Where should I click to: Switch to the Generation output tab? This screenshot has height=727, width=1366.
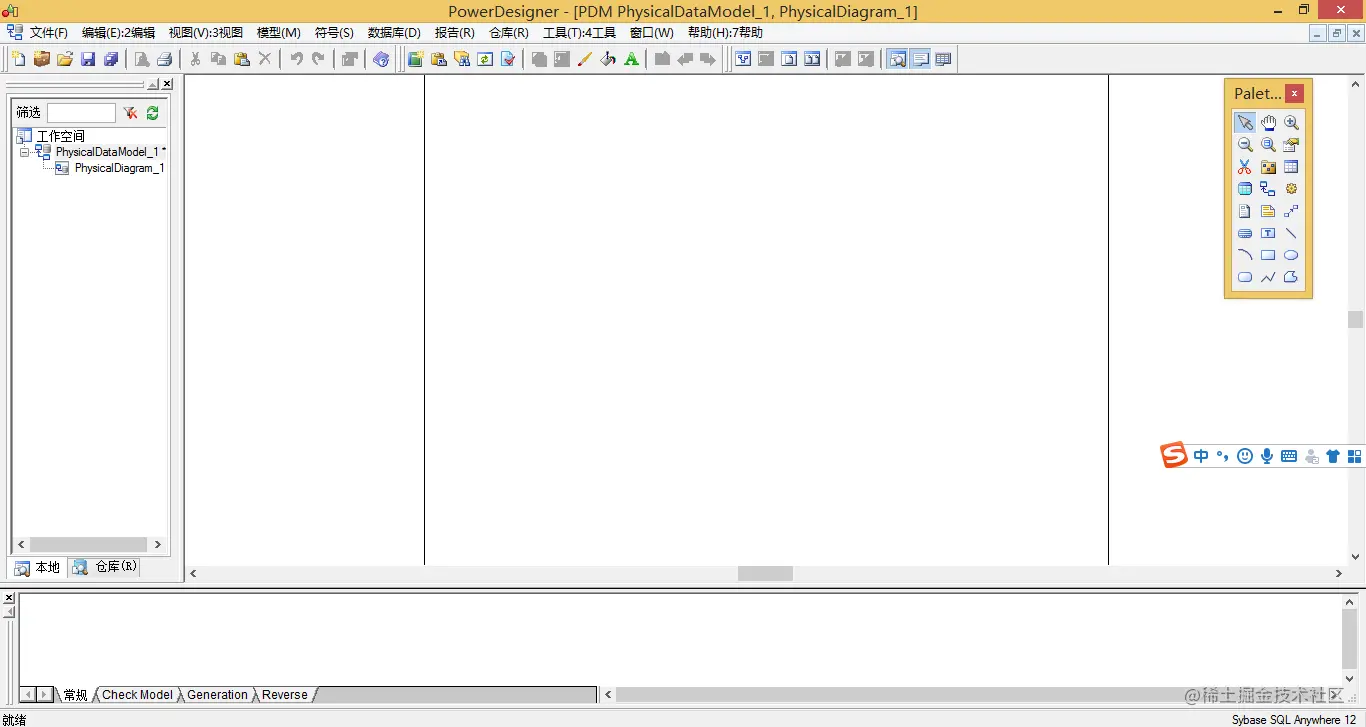217,695
